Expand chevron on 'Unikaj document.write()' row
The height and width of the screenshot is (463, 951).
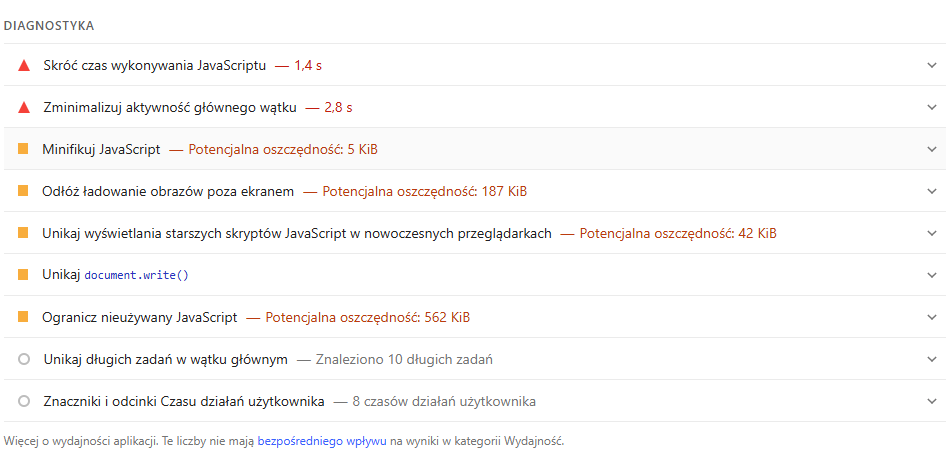(x=932, y=275)
